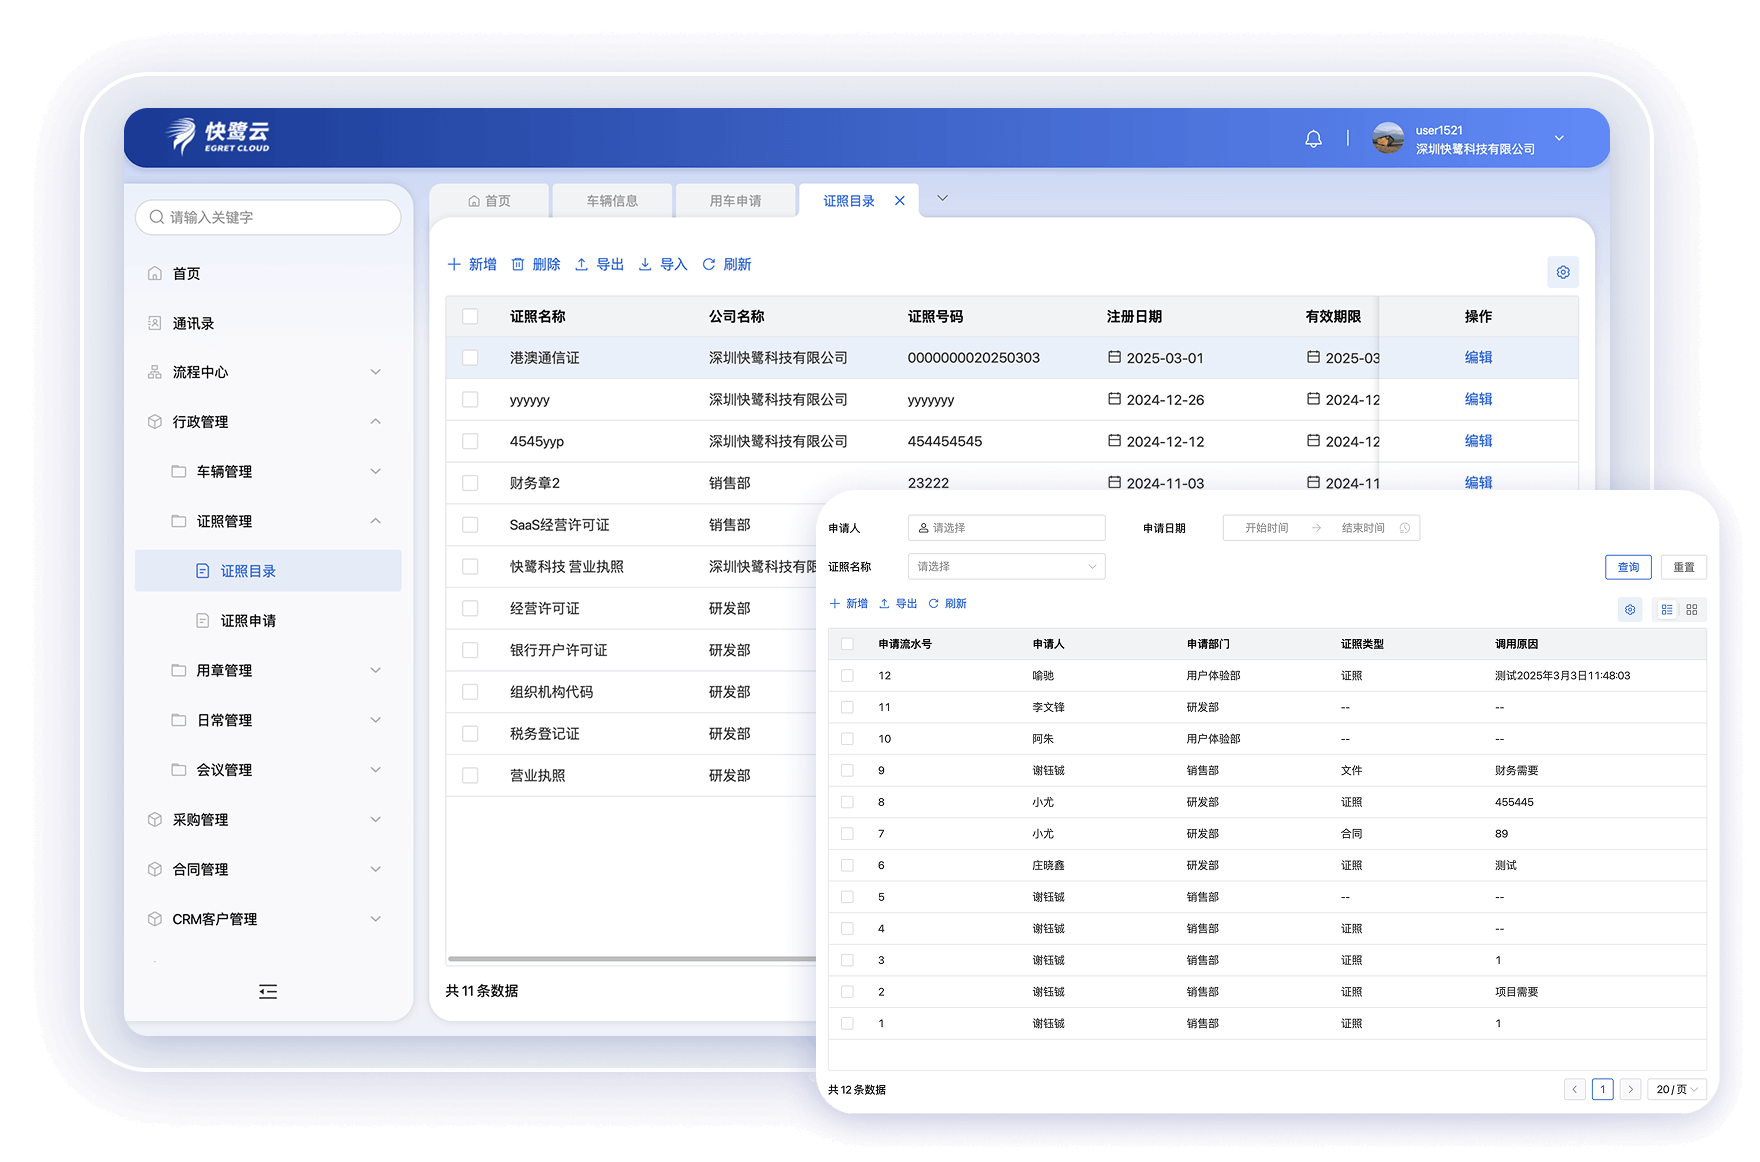The width and height of the screenshot is (1760, 1162).
Task: Toggle the select-all checkbox beside 证照名称
Action: tap(470, 316)
